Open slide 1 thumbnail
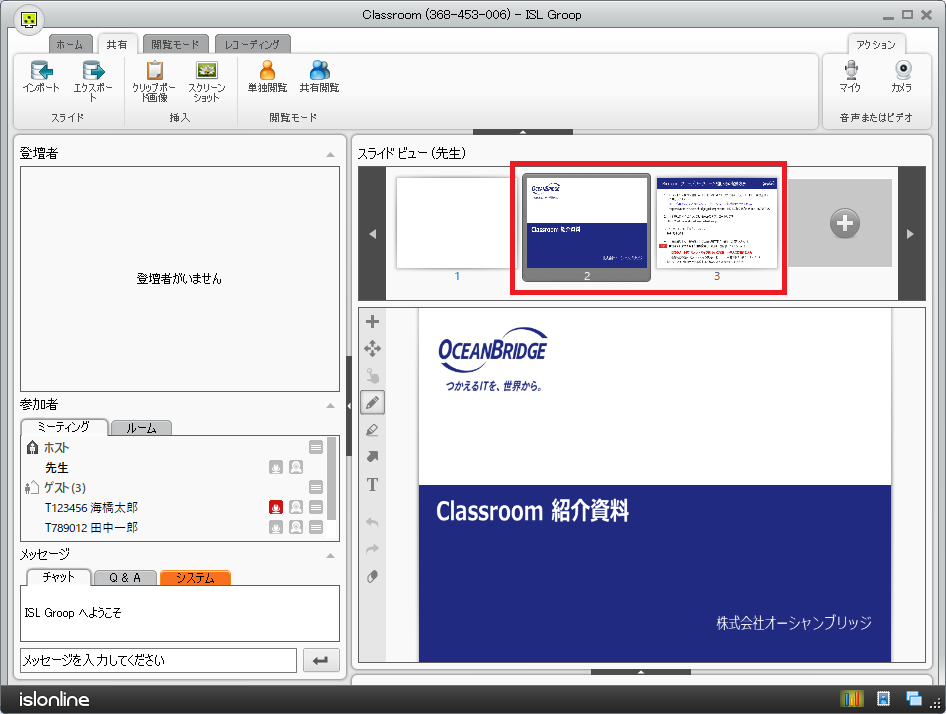Image resolution: width=946 pixels, height=714 pixels. coord(457,223)
